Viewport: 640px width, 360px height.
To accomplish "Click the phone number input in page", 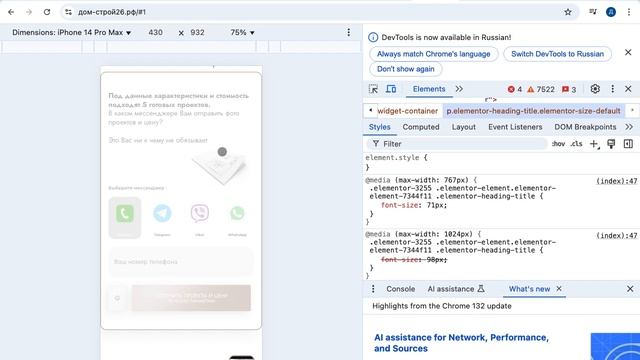I will tap(180, 262).
